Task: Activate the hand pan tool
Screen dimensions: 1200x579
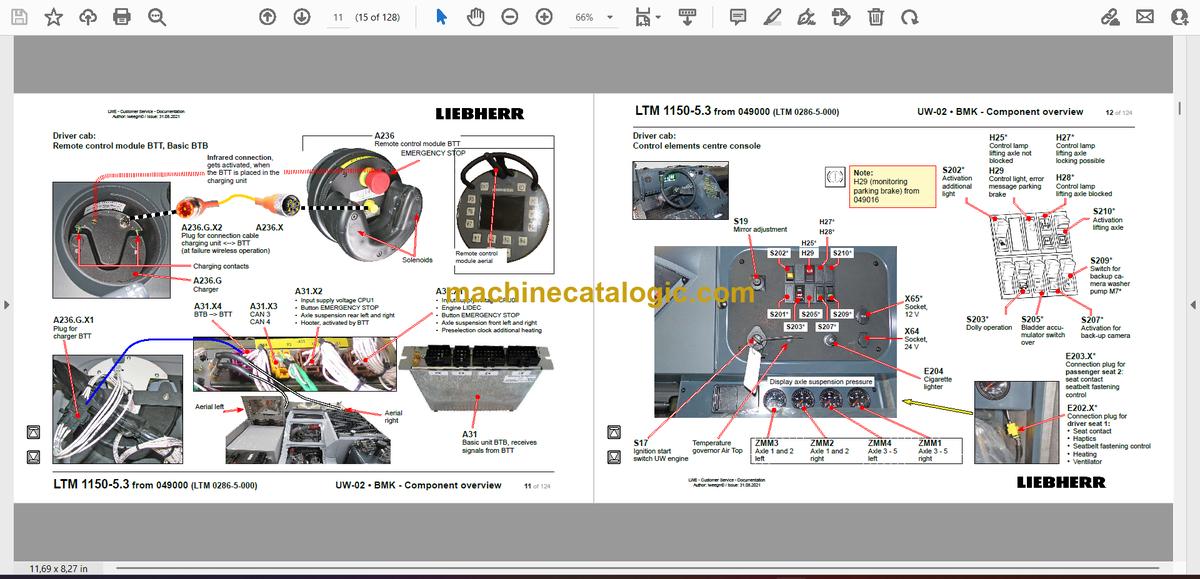Action: click(x=476, y=17)
